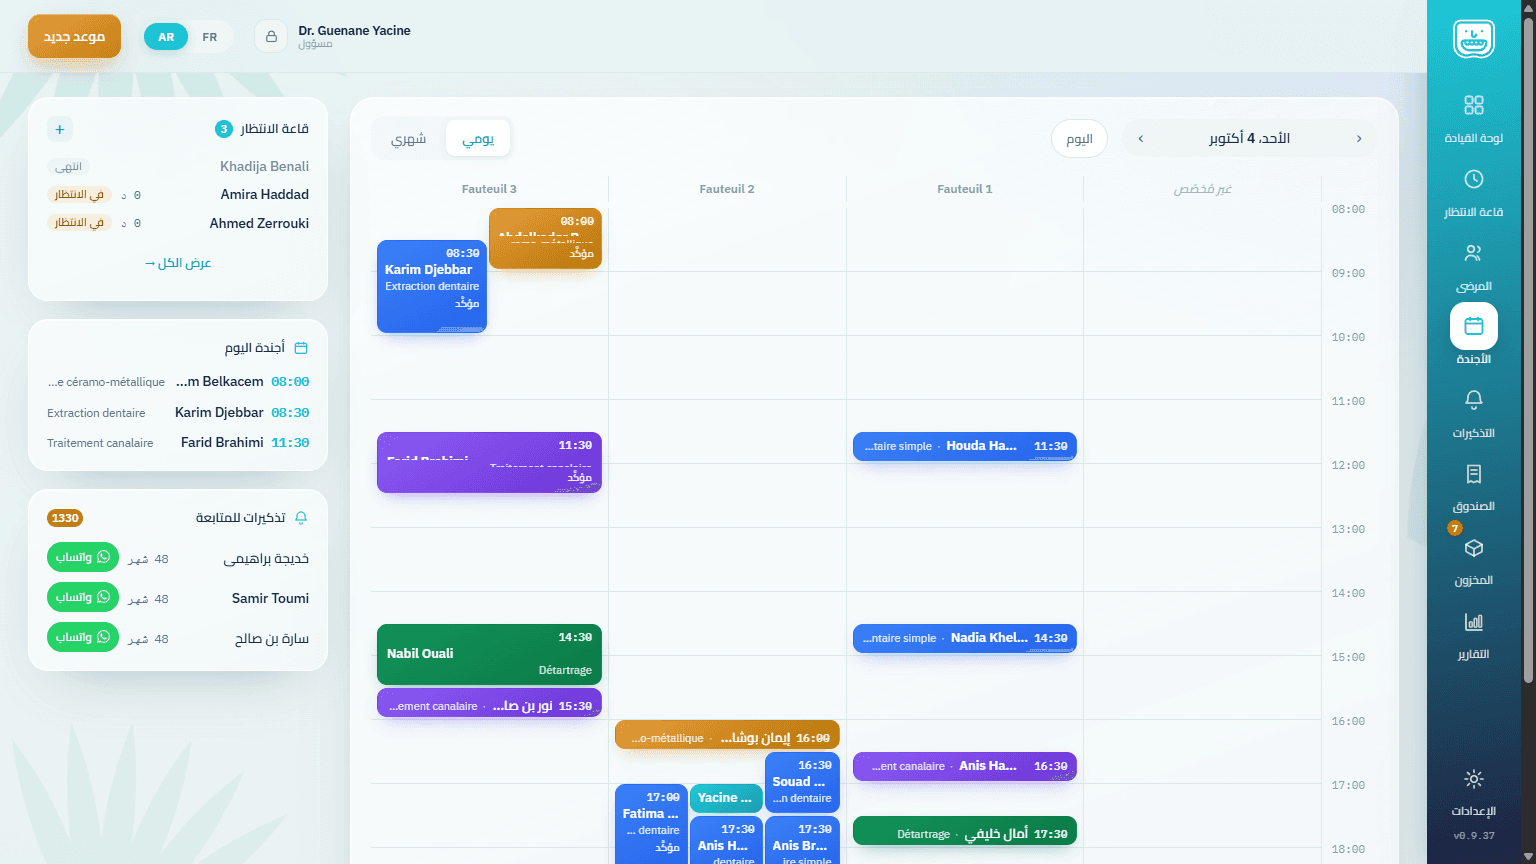
Task: Open the Houda Ha... 11:30 appointment
Action: point(965,446)
